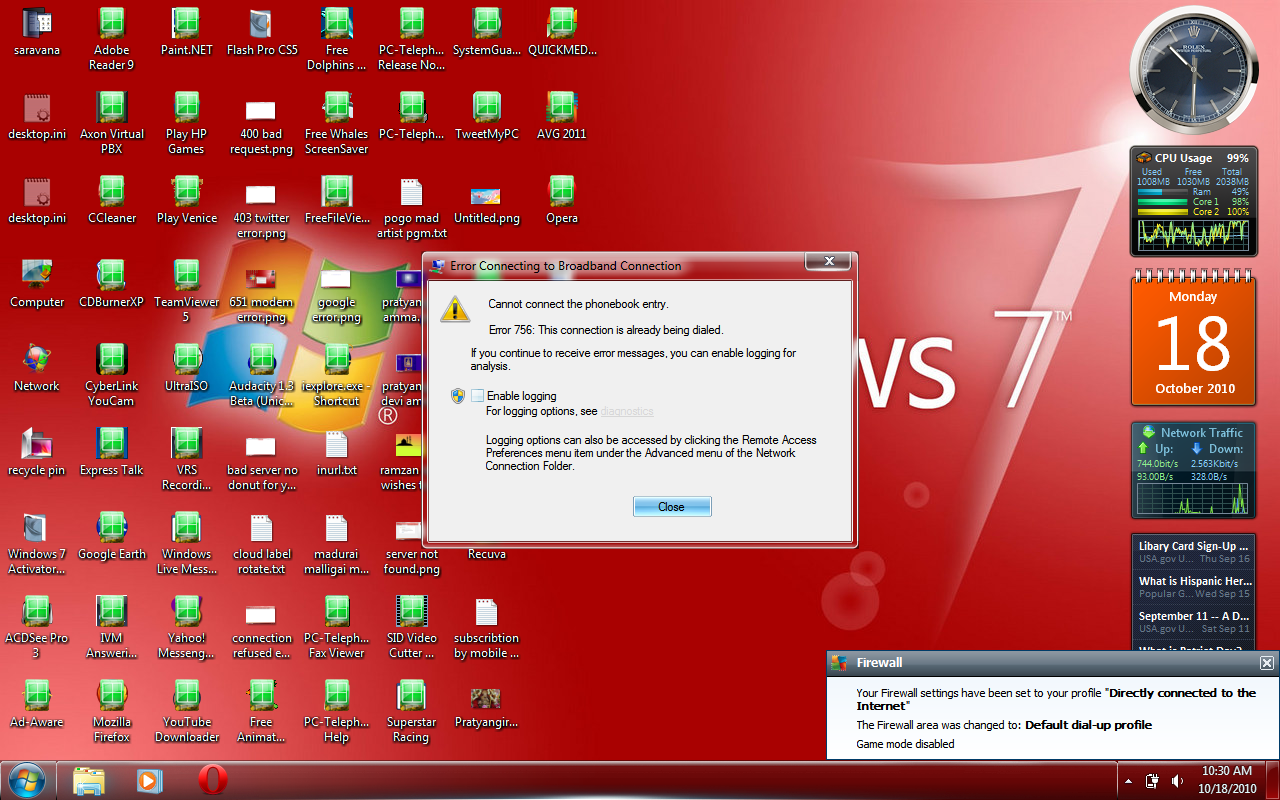This screenshot has height=800, width=1280.
Task: Select the UltraISO desktop shortcut
Action: pos(186,369)
